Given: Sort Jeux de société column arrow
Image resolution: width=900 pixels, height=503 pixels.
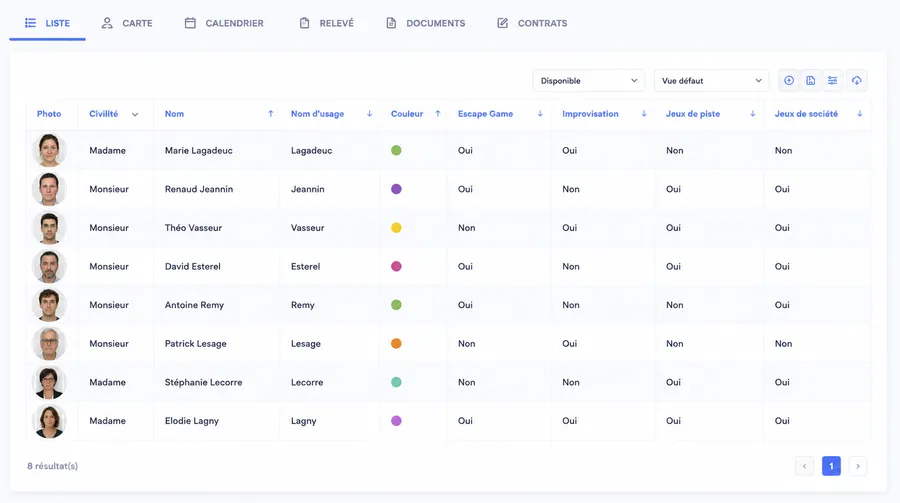Looking at the screenshot, I should (x=860, y=114).
